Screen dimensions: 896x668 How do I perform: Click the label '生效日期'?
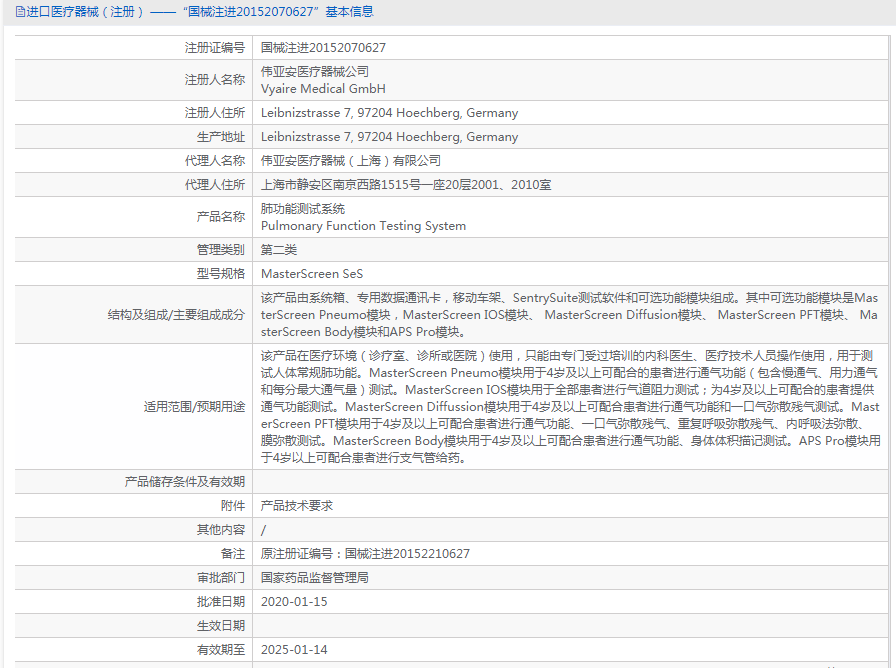coord(221,626)
